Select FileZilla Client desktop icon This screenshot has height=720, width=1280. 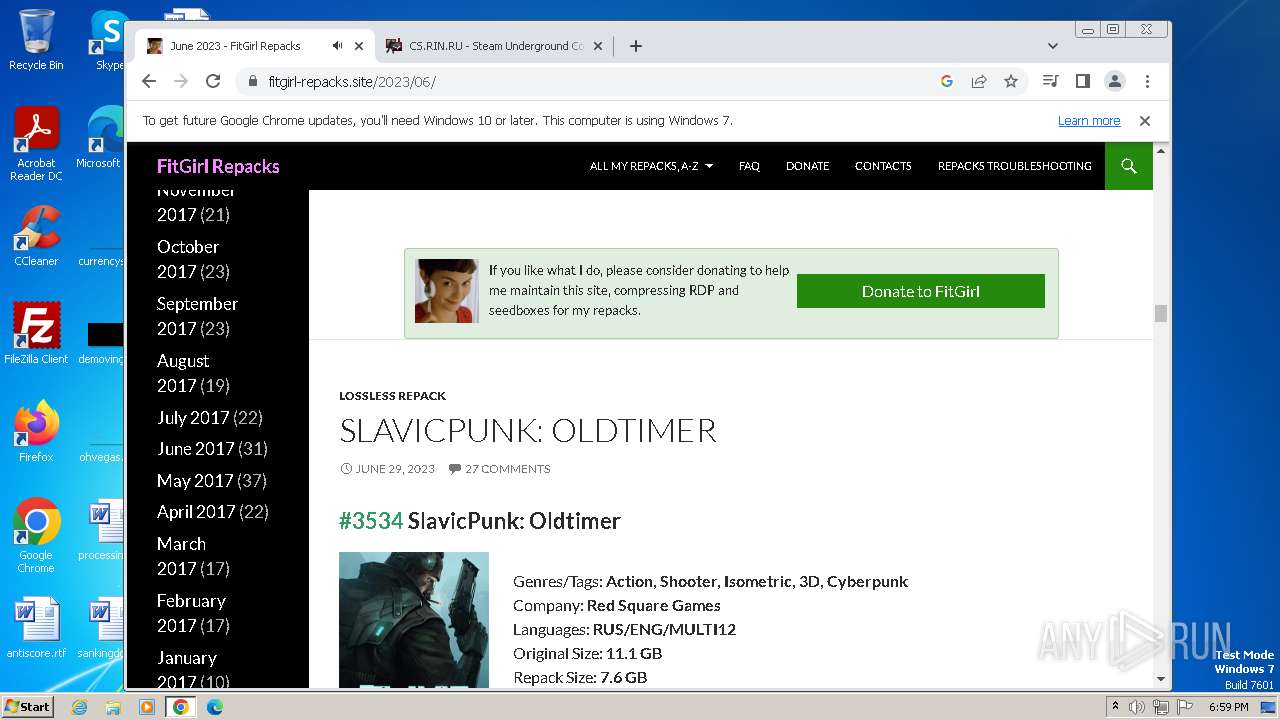36,333
